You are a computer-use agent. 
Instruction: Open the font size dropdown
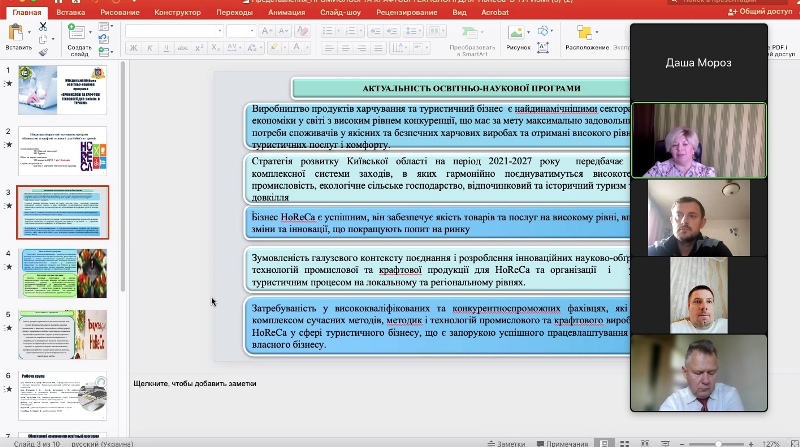(241, 31)
